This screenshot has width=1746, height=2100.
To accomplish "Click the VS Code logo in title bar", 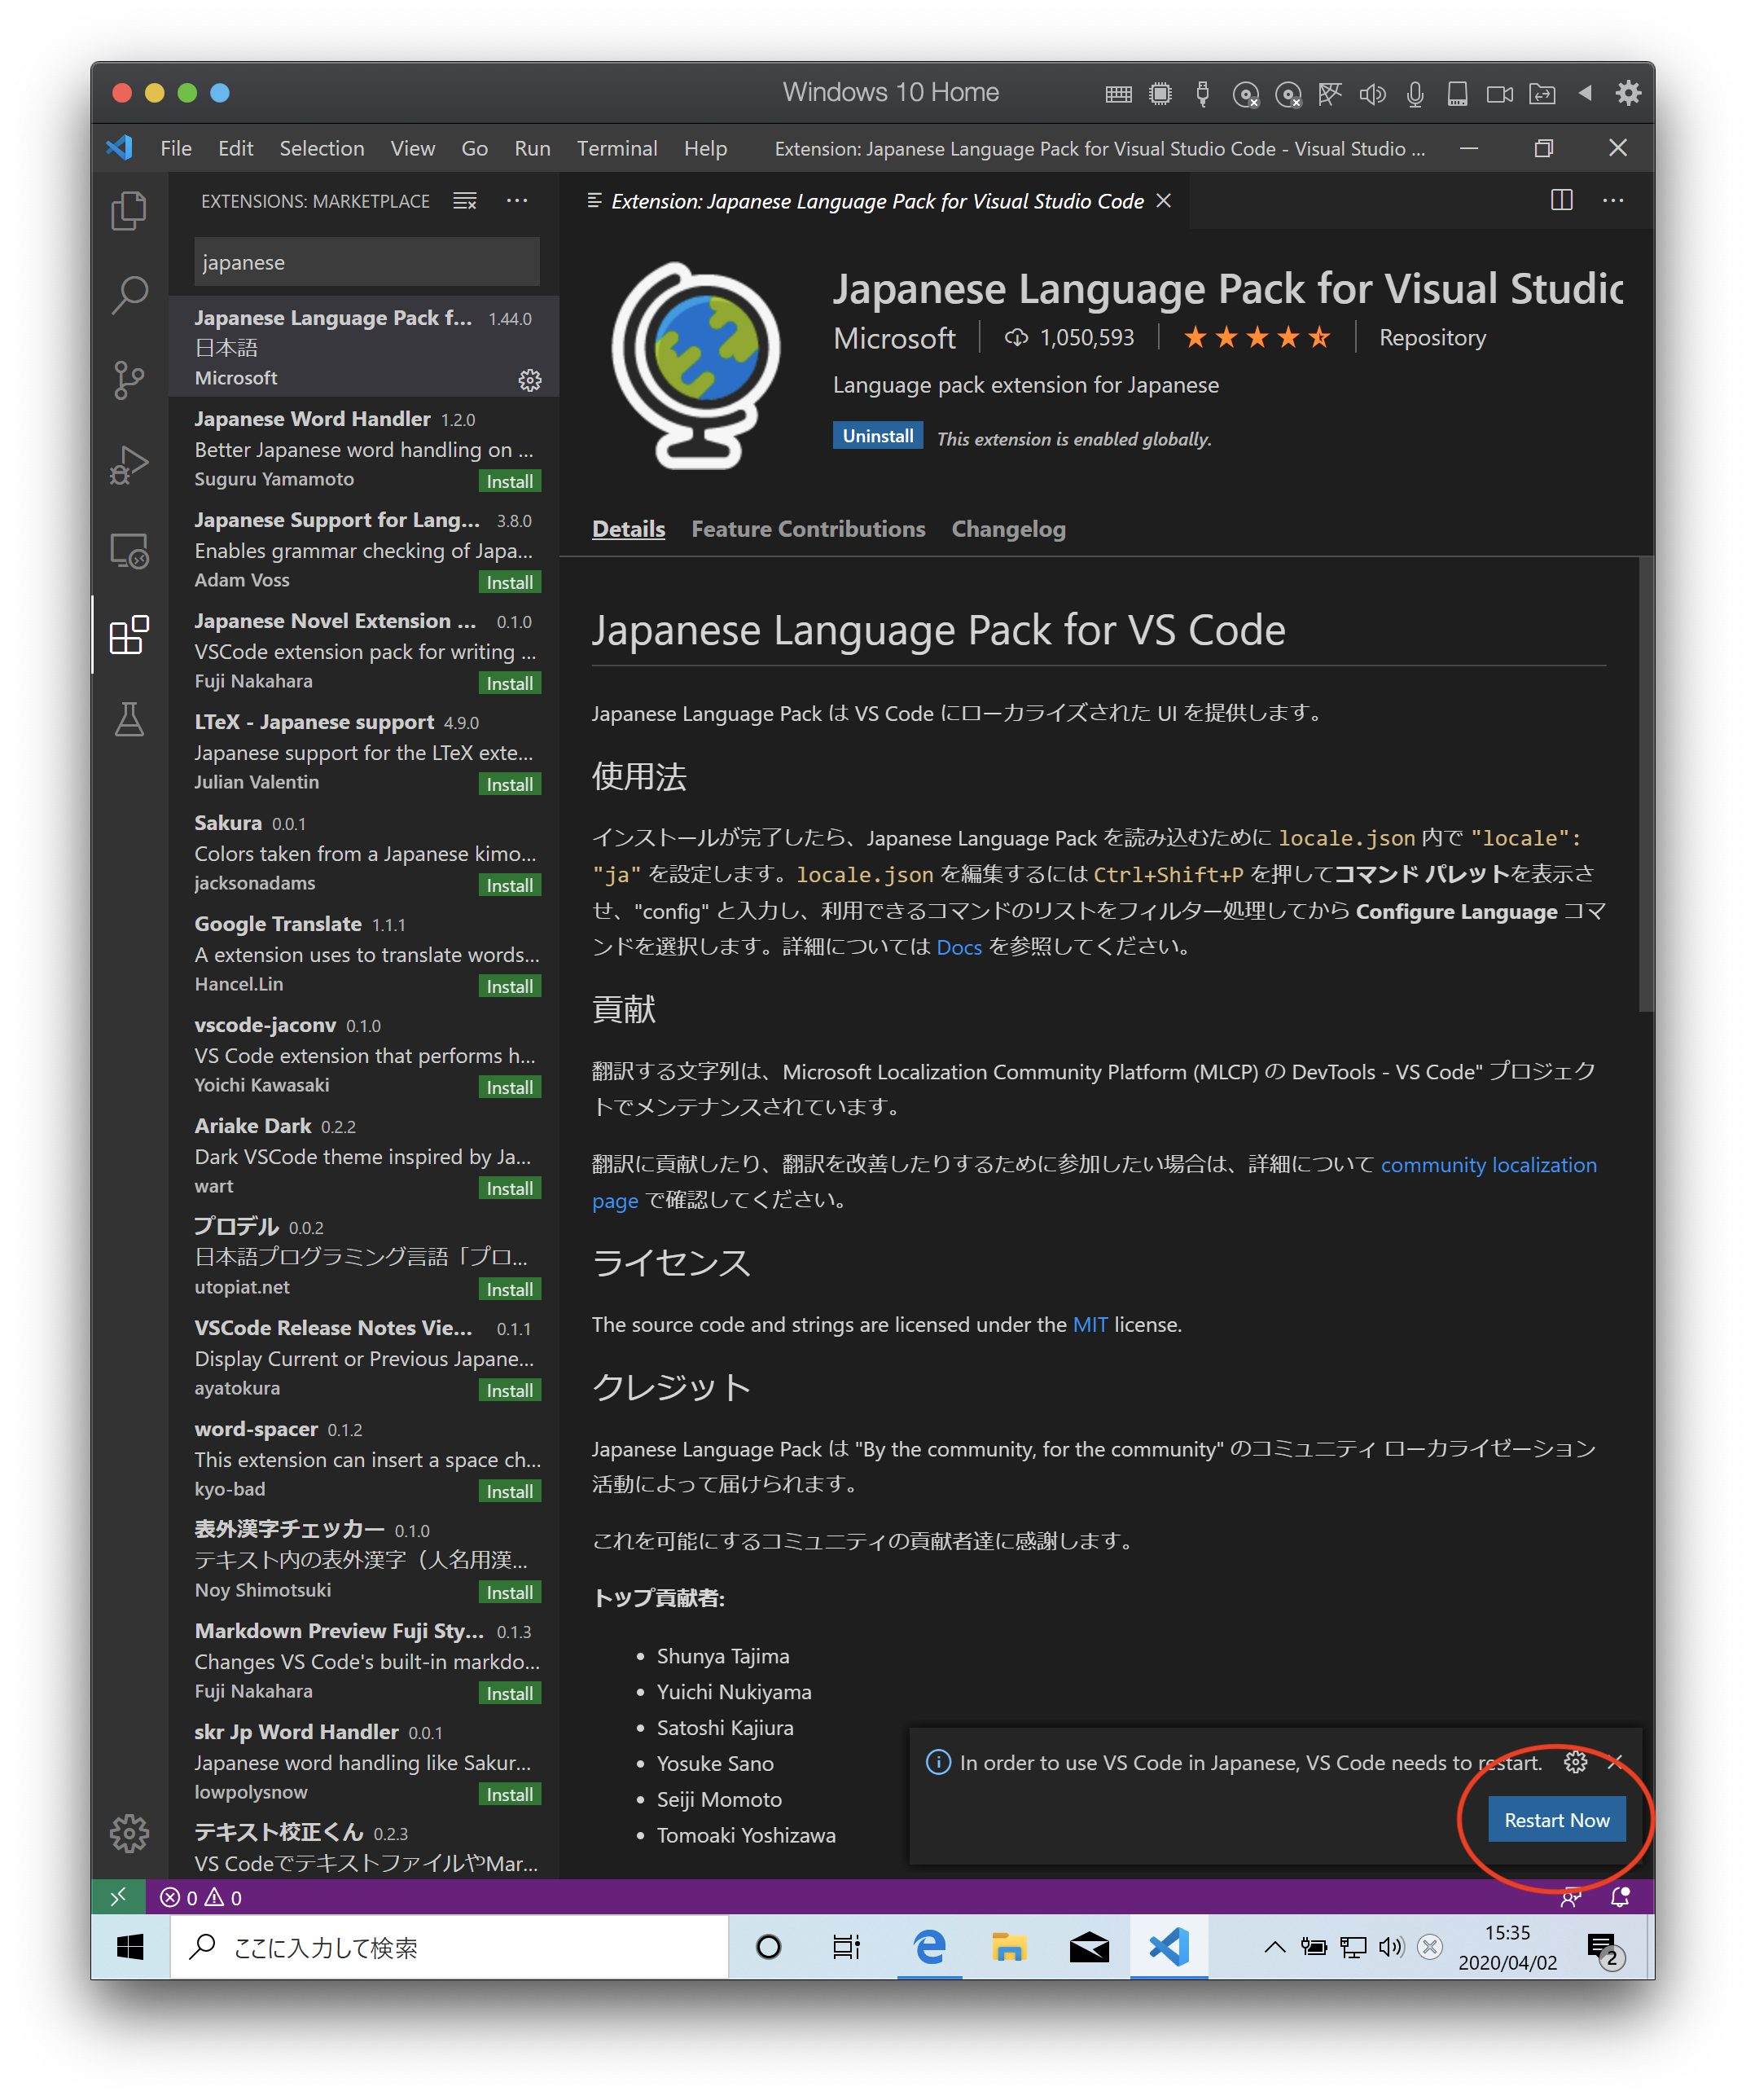I will [120, 148].
